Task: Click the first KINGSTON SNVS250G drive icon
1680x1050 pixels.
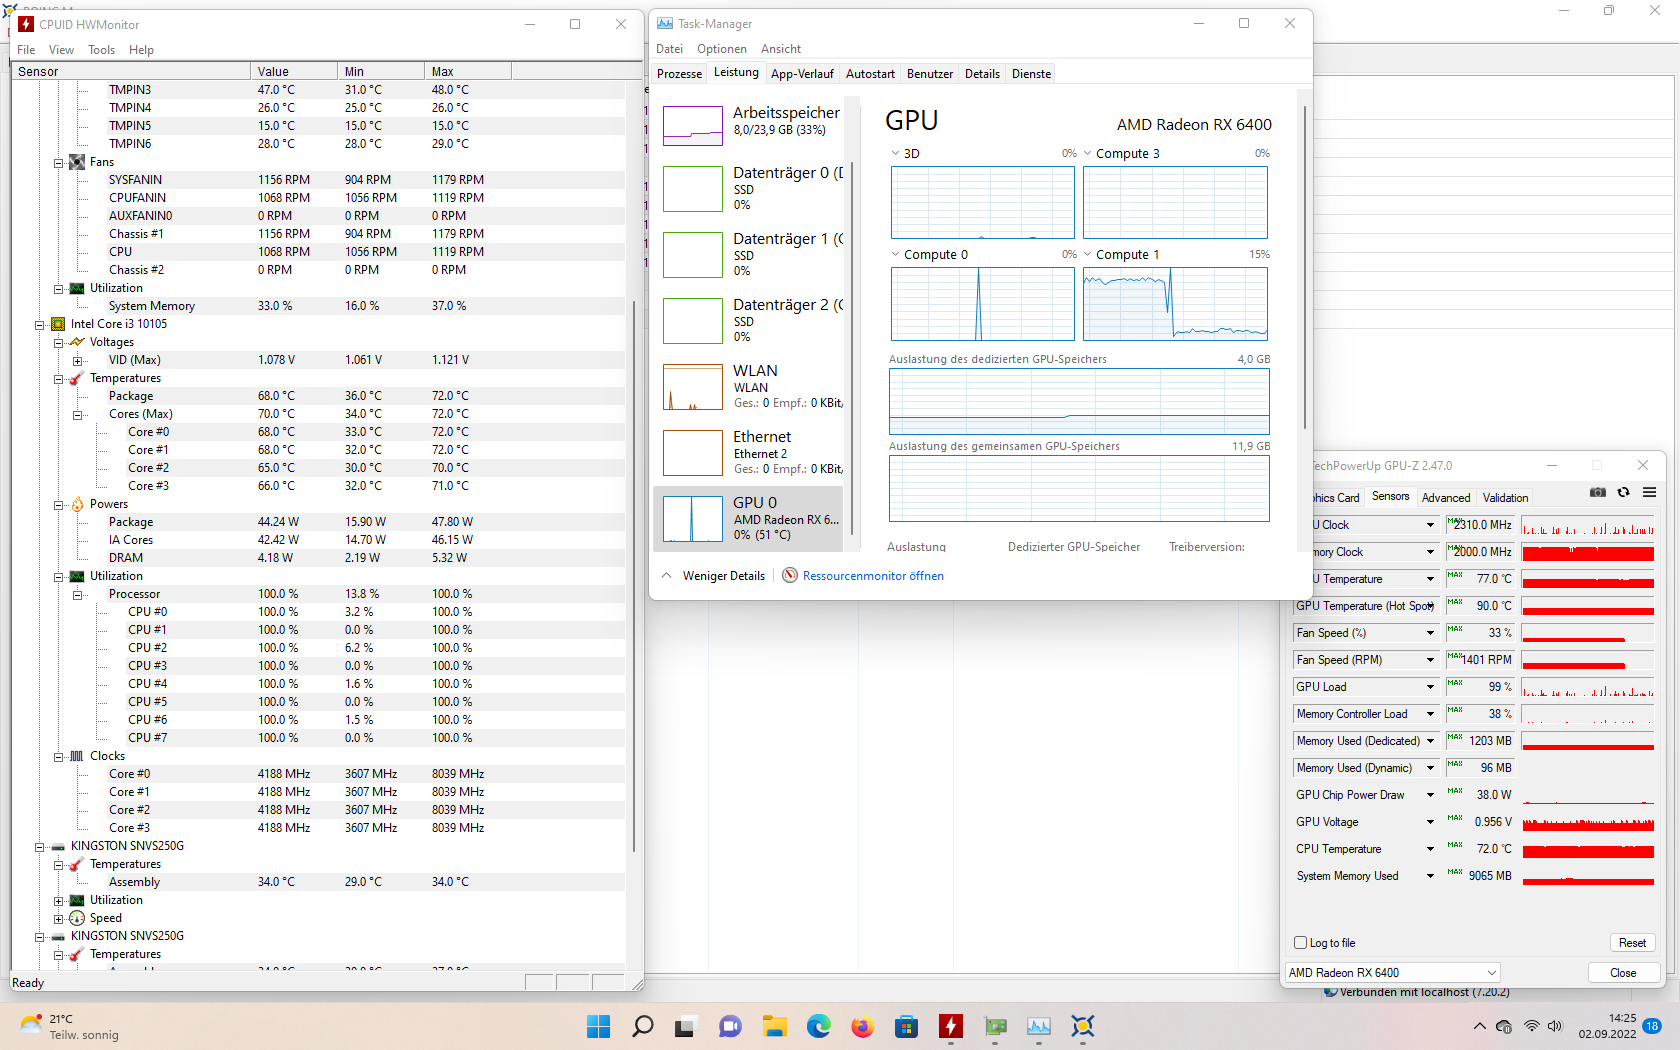Action: (58, 846)
